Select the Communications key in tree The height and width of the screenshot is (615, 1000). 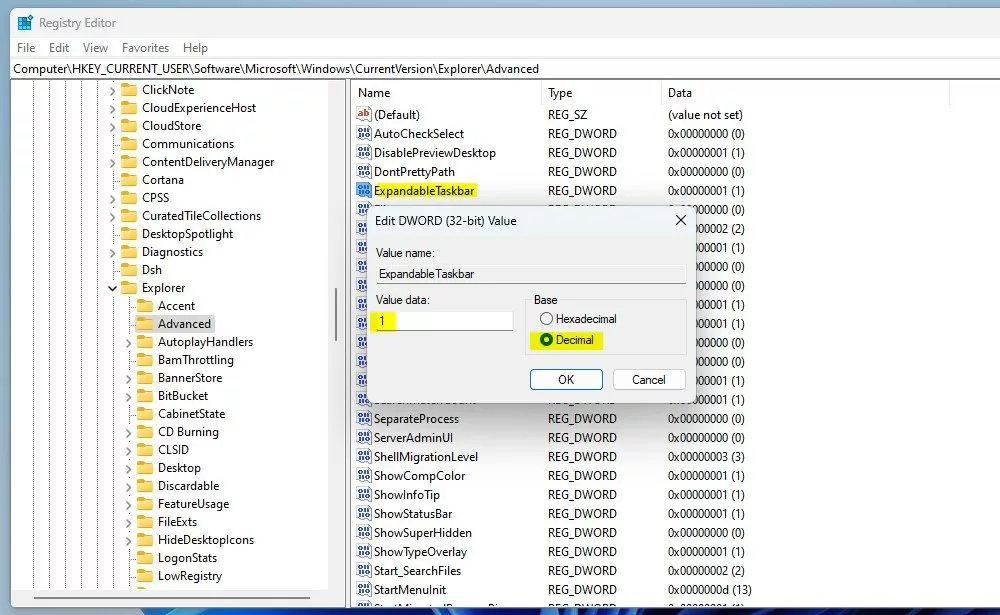(188, 144)
